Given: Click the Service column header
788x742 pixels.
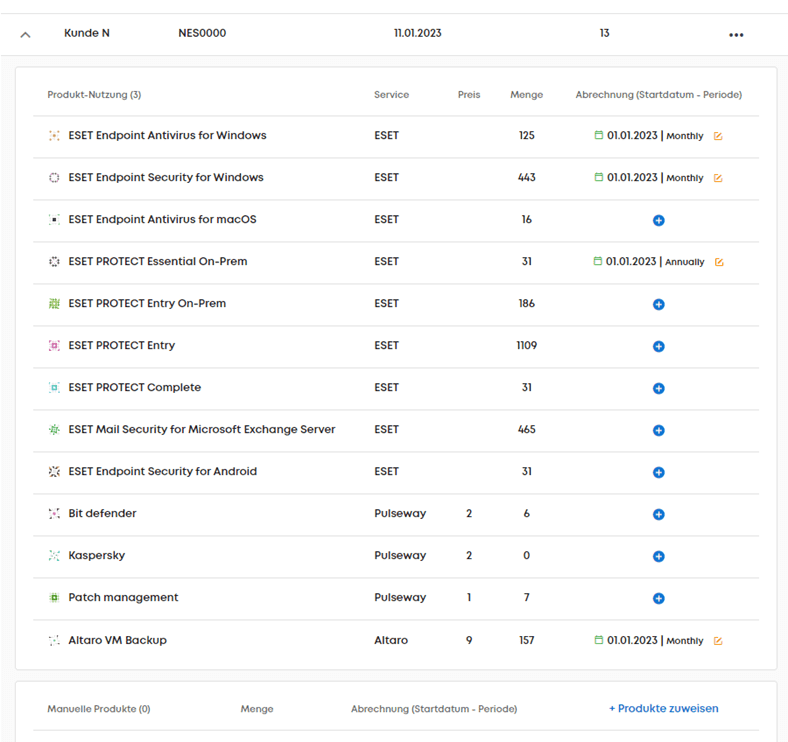Looking at the screenshot, I should (x=391, y=95).
